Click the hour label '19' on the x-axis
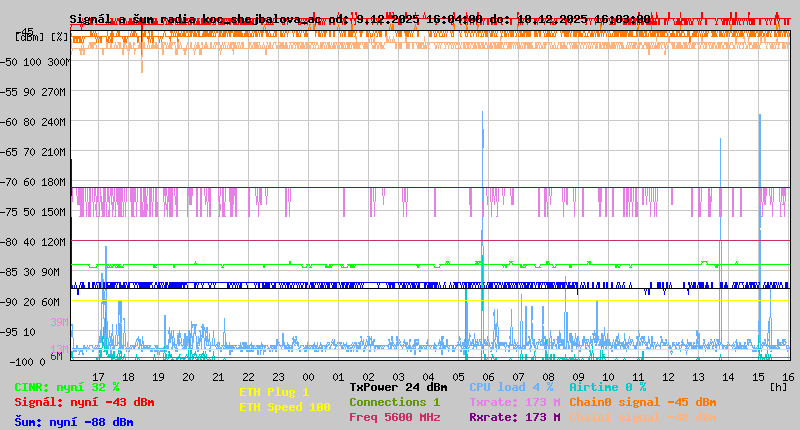Viewport: 800px width, 430px height. coord(159,377)
